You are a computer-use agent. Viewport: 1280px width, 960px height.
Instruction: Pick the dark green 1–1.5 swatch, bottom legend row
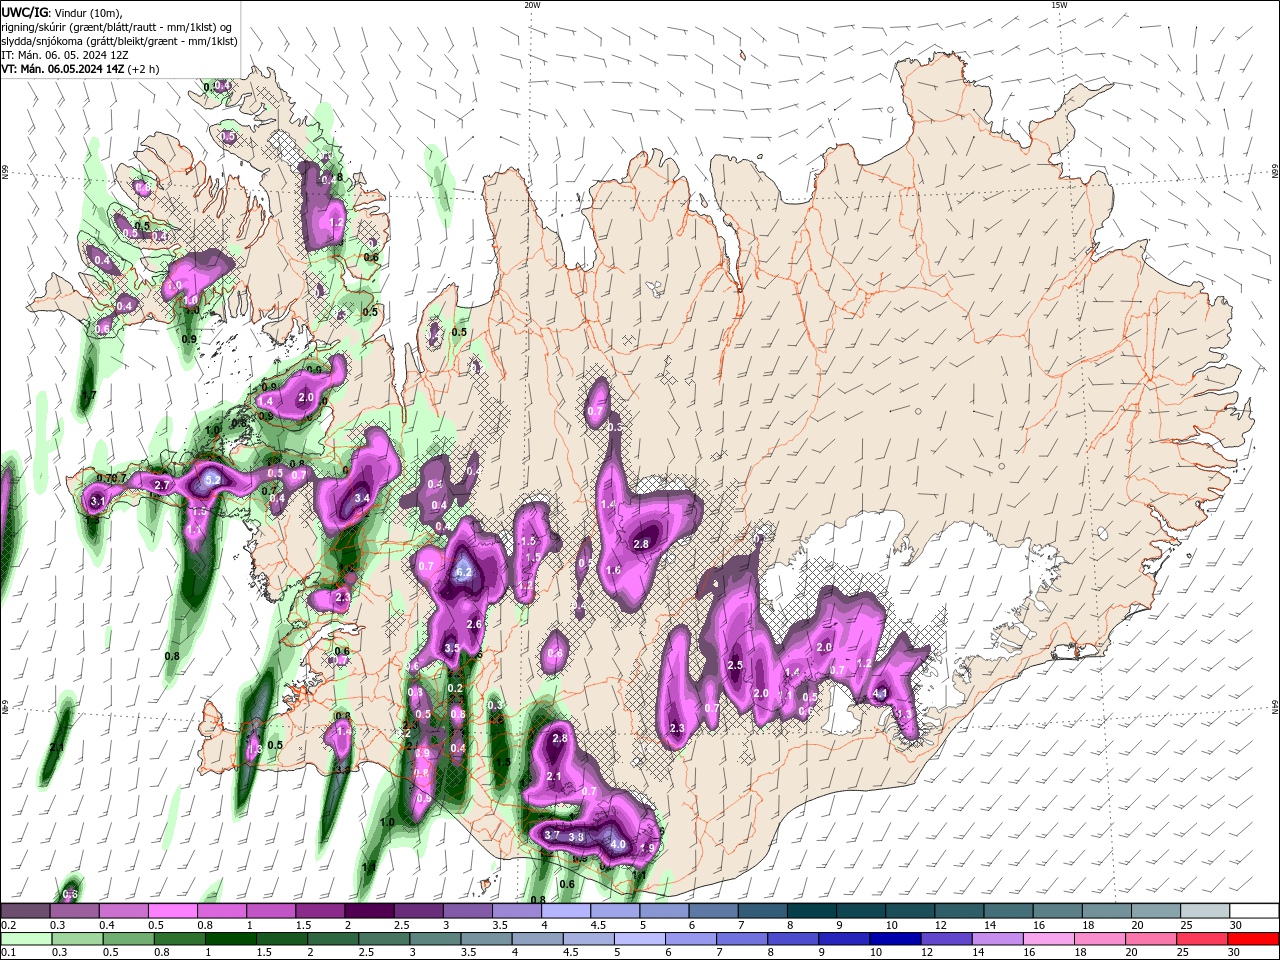tap(231, 939)
